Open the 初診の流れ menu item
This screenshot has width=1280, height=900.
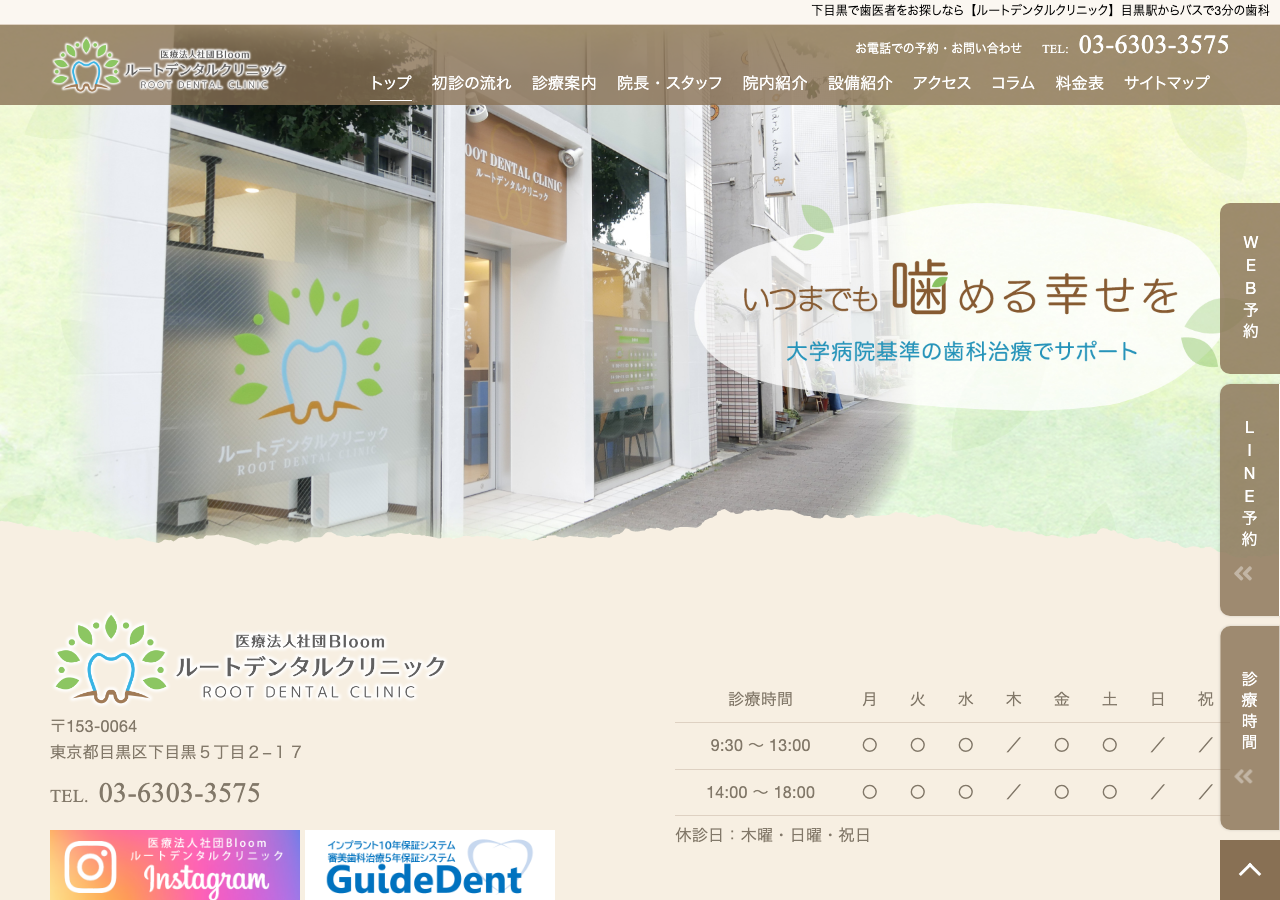pos(471,83)
